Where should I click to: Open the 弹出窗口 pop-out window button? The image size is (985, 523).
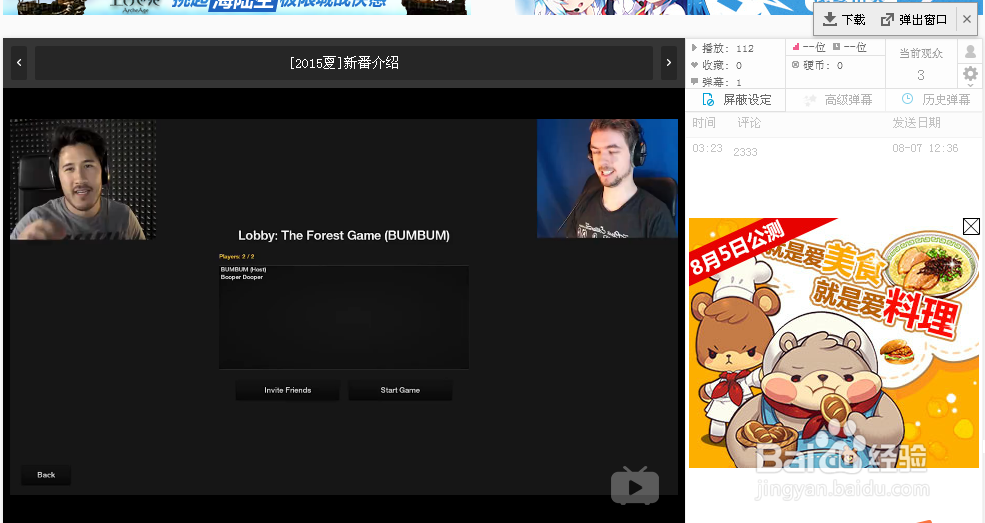pyautogui.click(x=913, y=19)
